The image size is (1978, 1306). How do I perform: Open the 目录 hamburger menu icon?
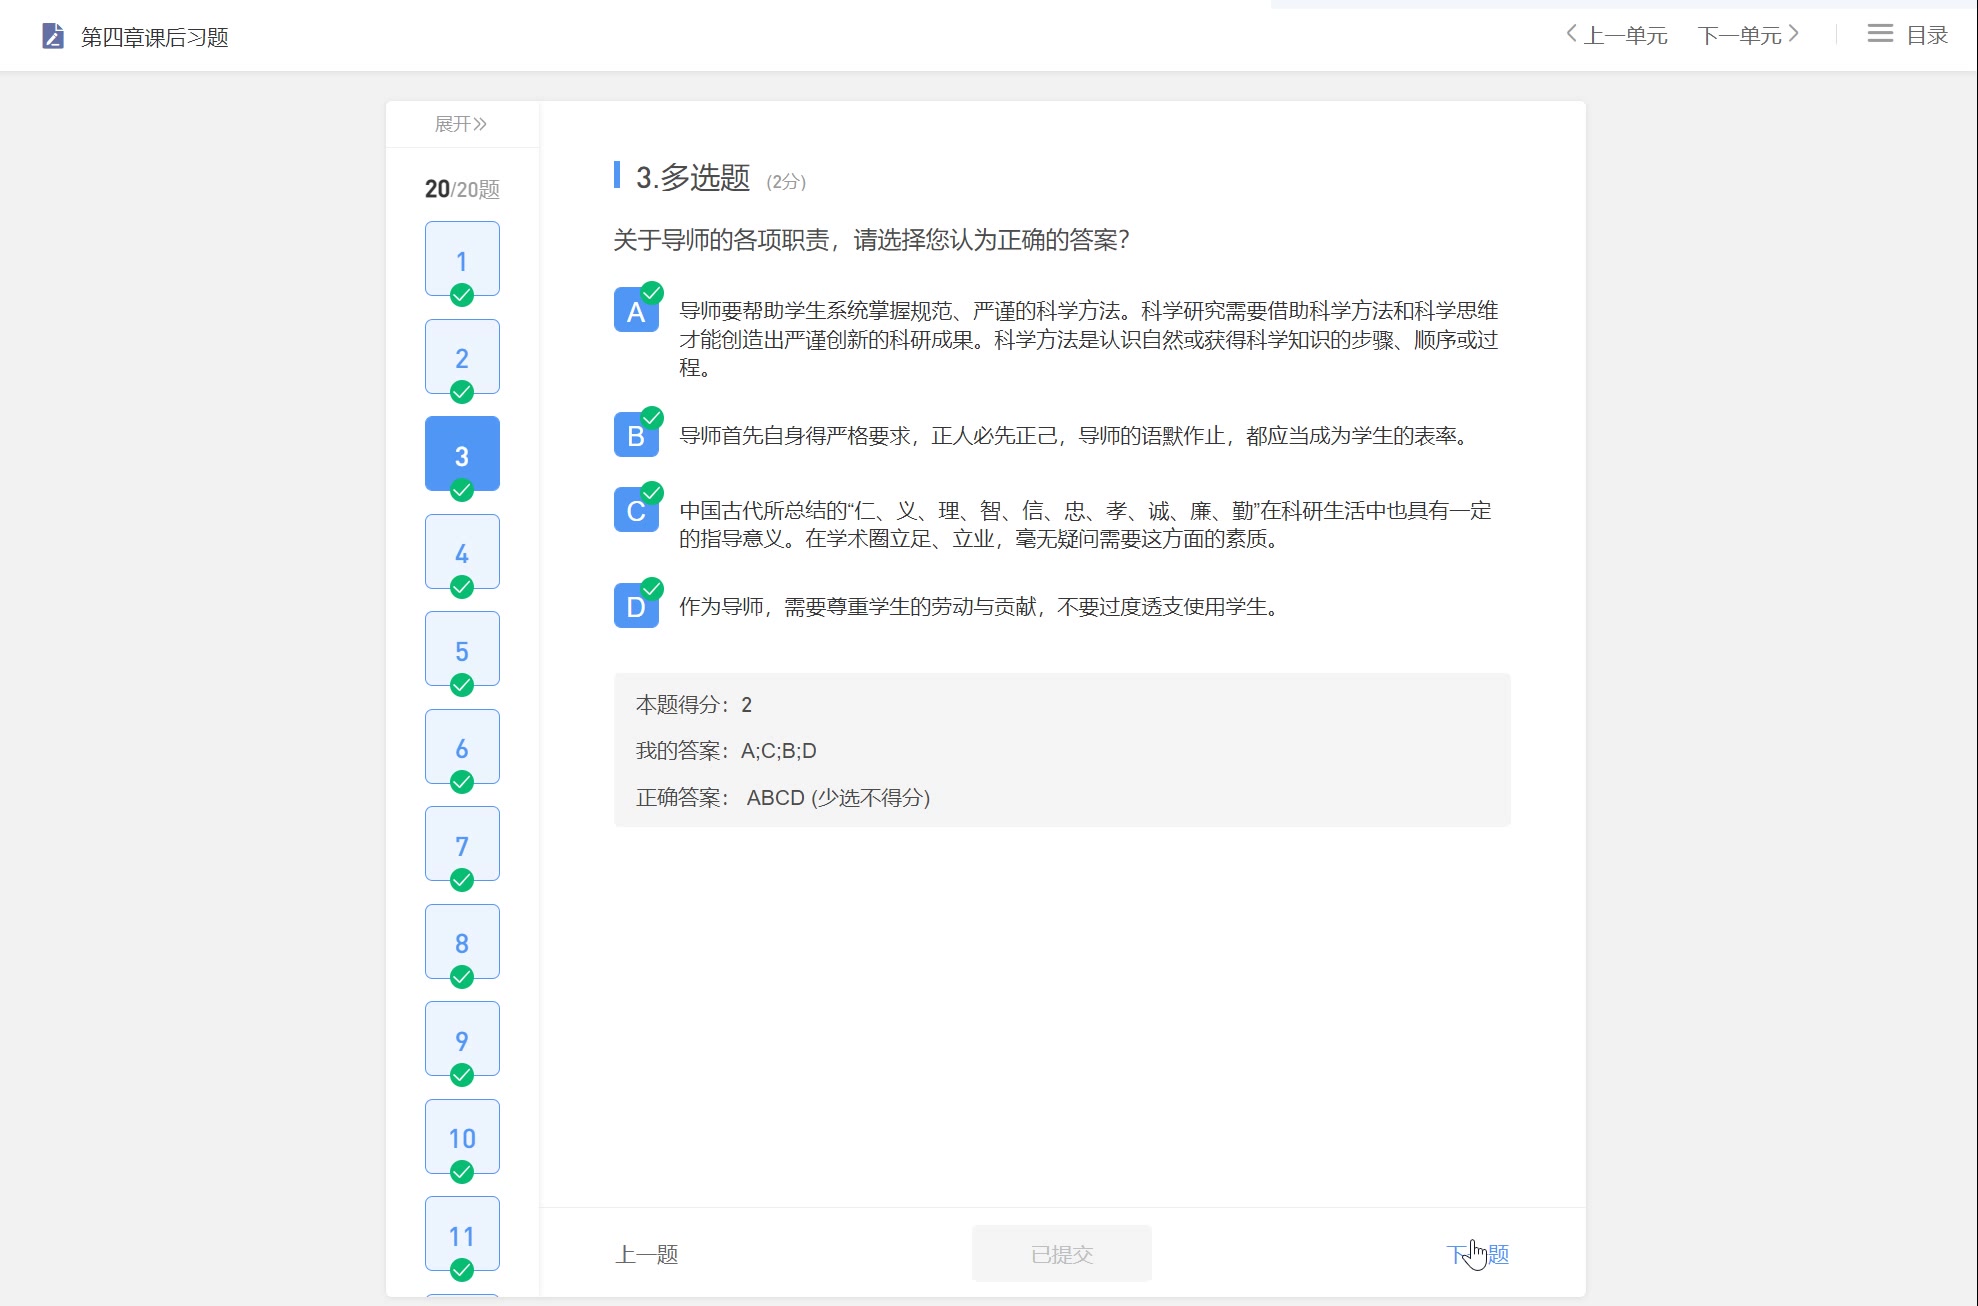(x=1880, y=34)
